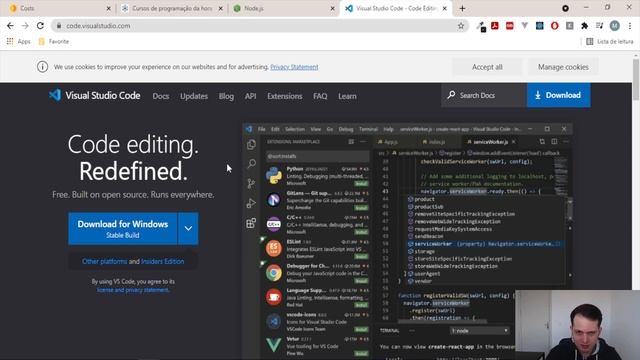Accept all cookies
The height and width of the screenshot is (360, 640).
coord(487,67)
